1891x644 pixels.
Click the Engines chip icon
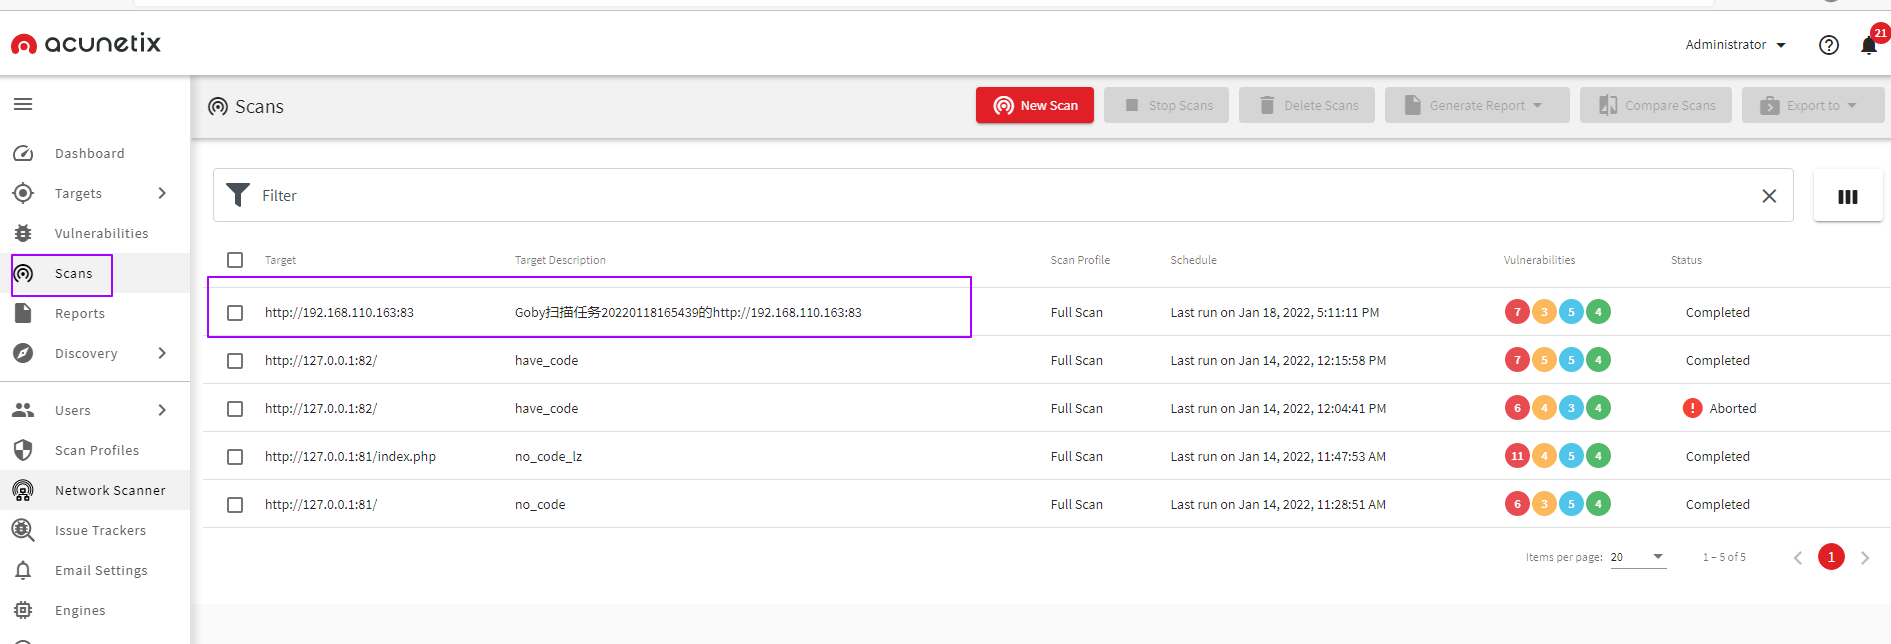tap(23, 610)
